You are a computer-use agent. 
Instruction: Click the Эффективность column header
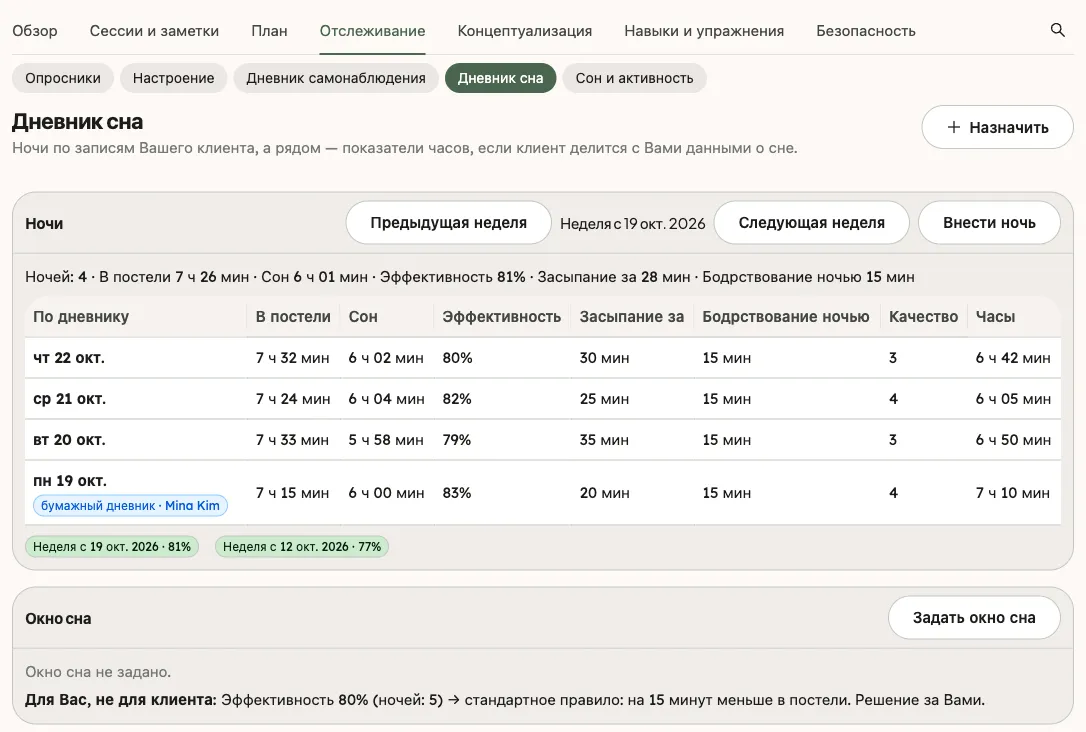tap(501, 316)
